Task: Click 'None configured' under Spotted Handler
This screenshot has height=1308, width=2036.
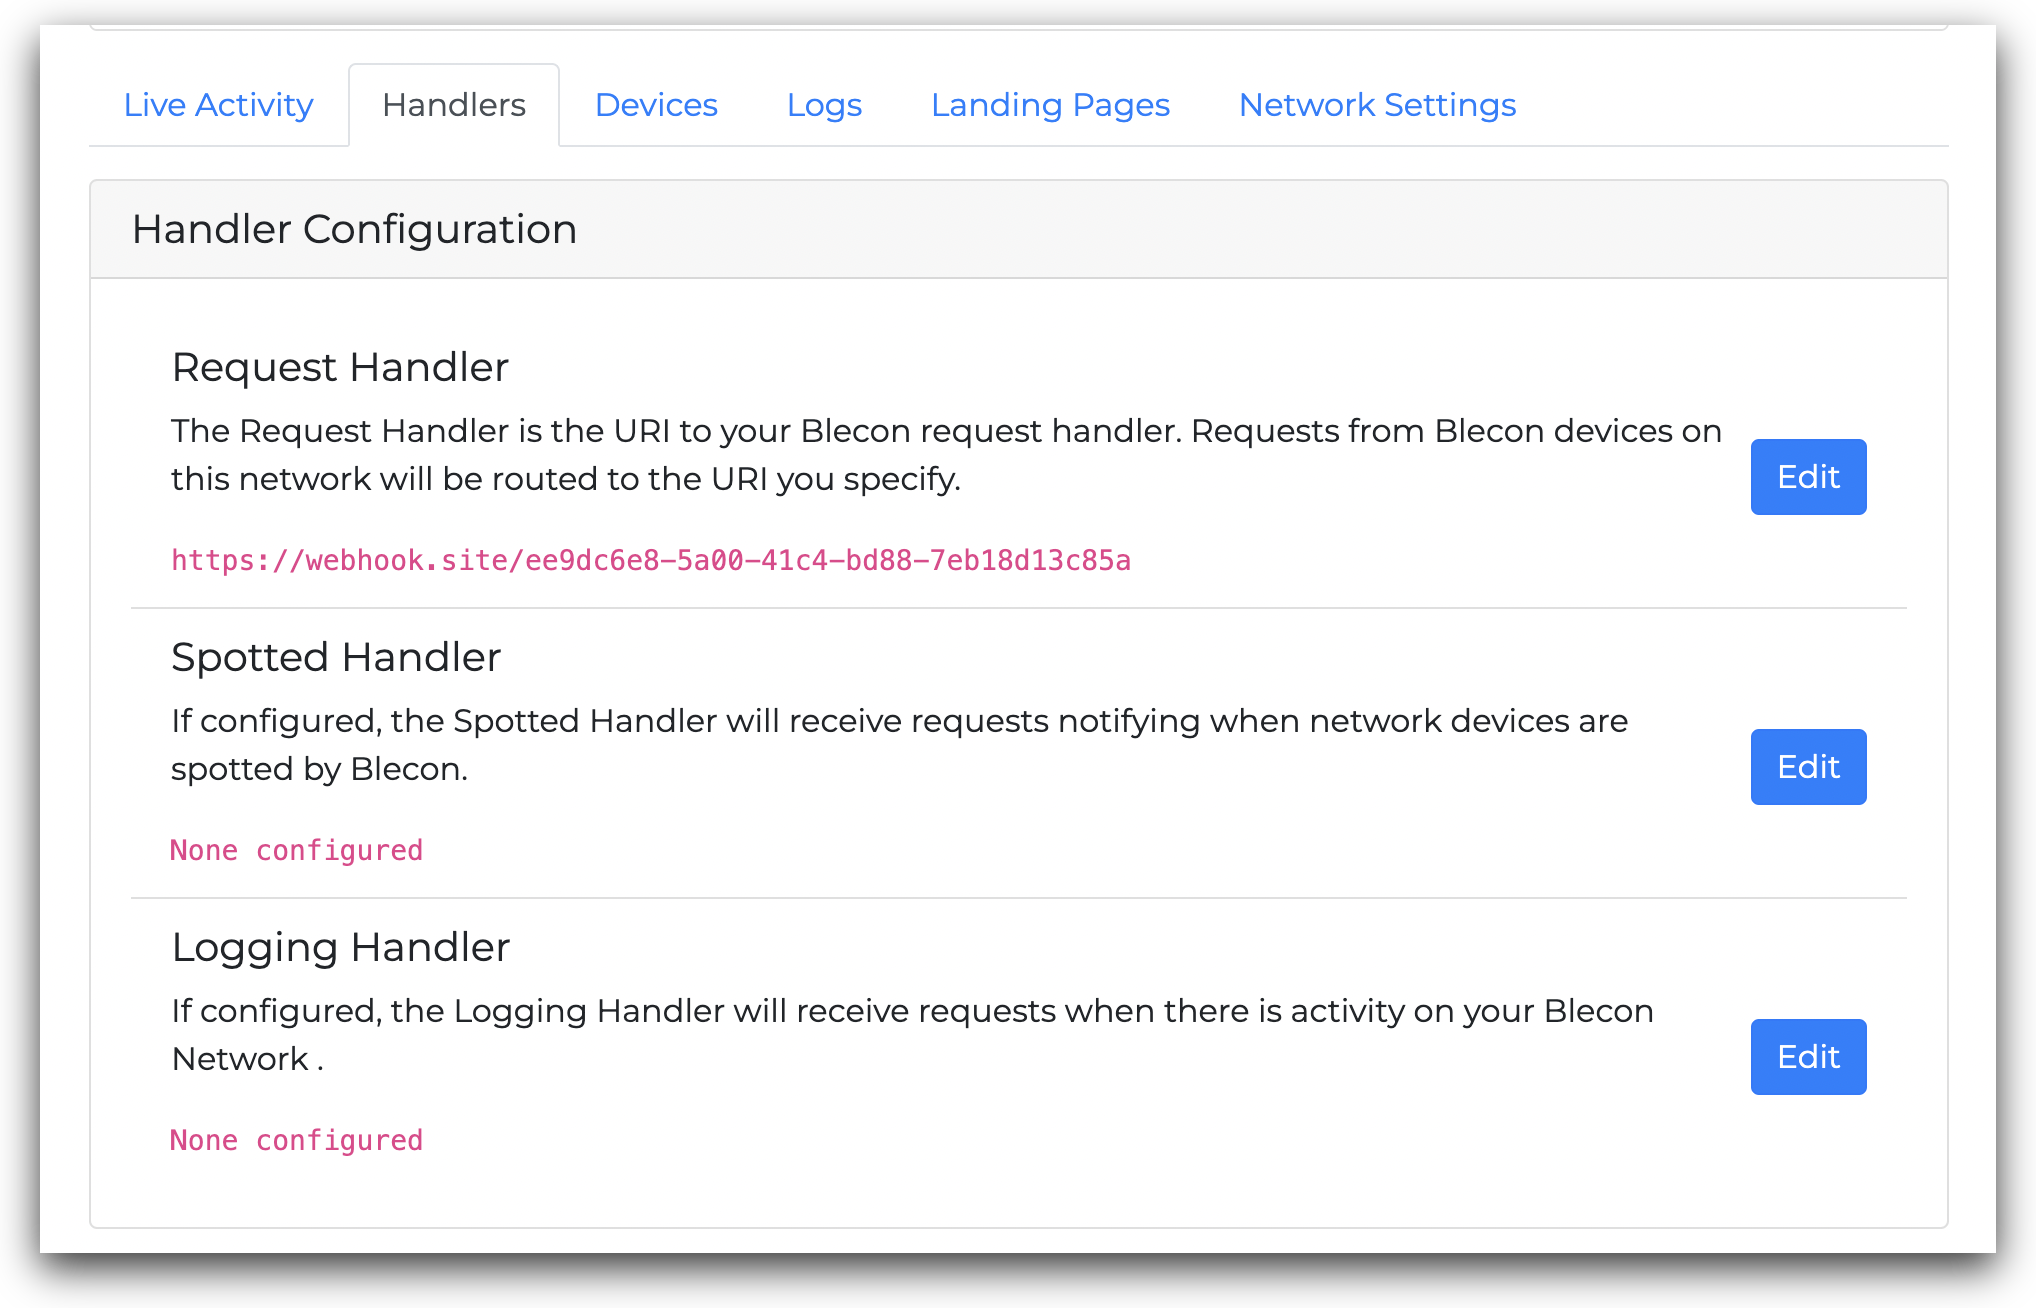Action: click(x=297, y=850)
